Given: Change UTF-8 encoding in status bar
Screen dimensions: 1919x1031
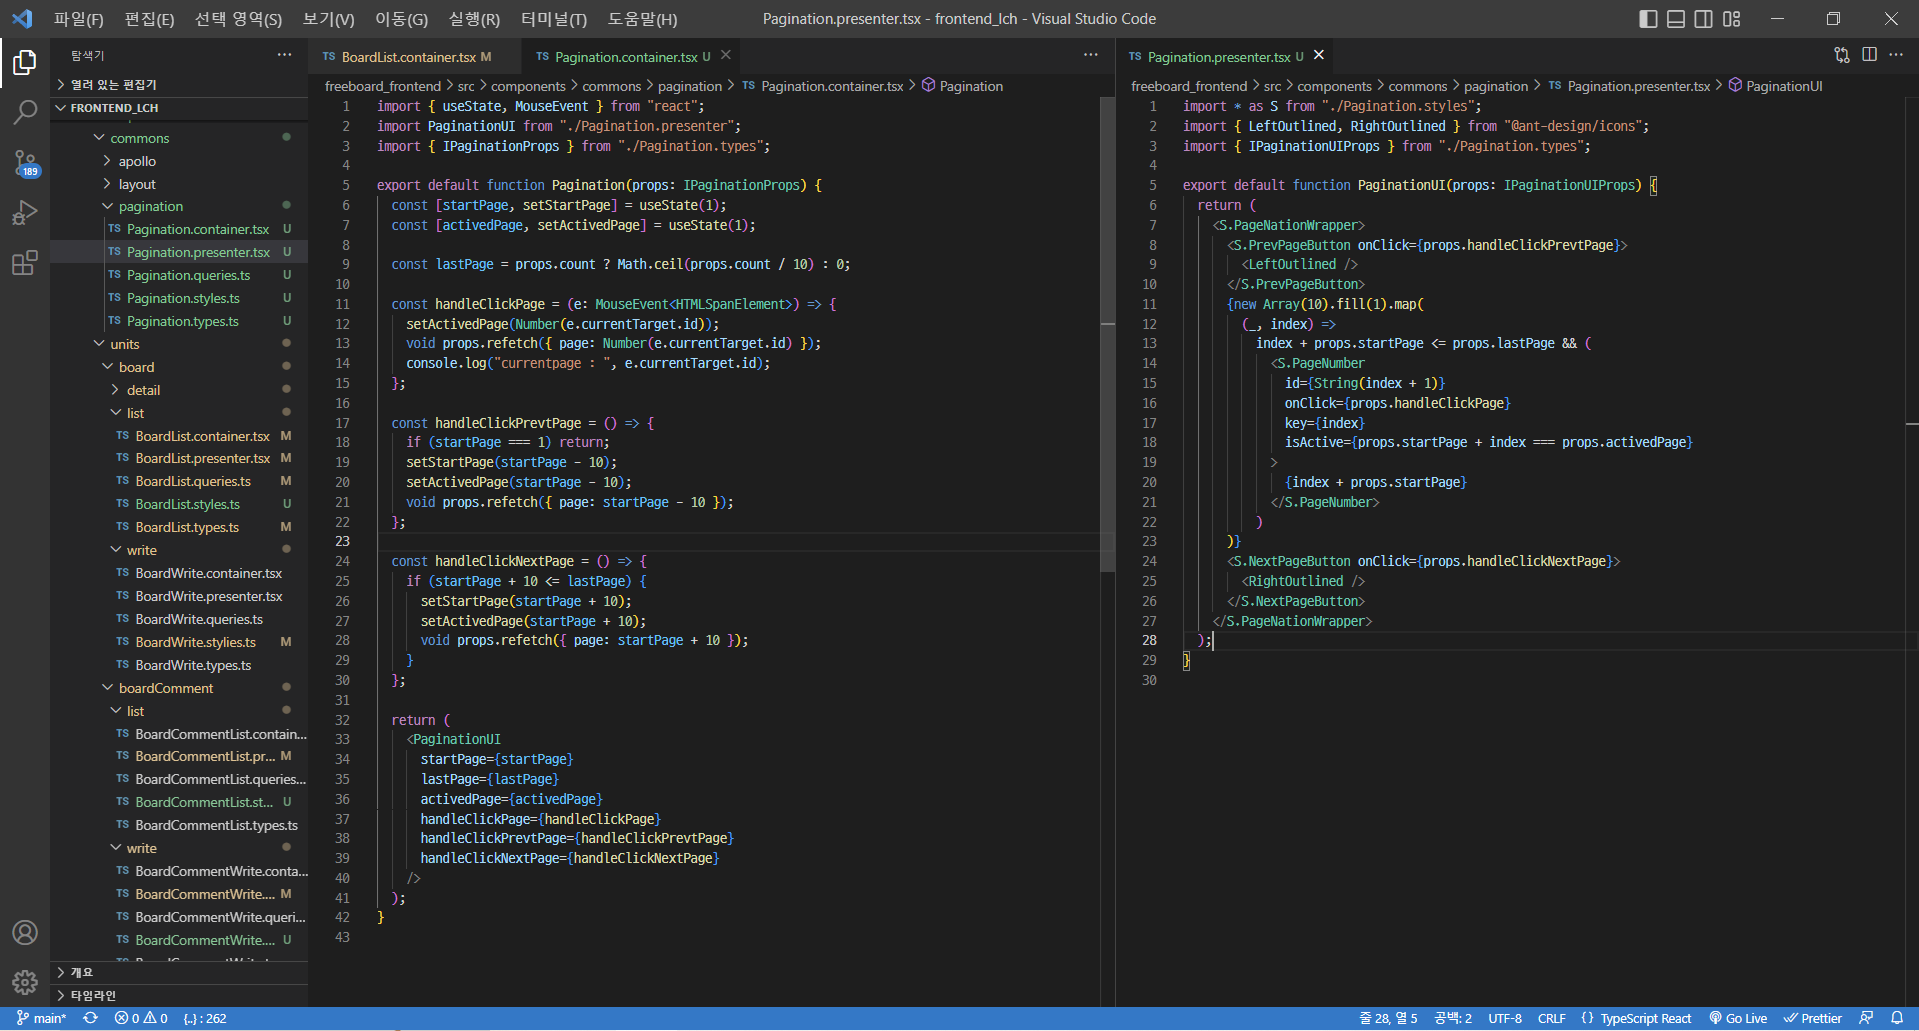Looking at the screenshot, I should [1505, 1018].
